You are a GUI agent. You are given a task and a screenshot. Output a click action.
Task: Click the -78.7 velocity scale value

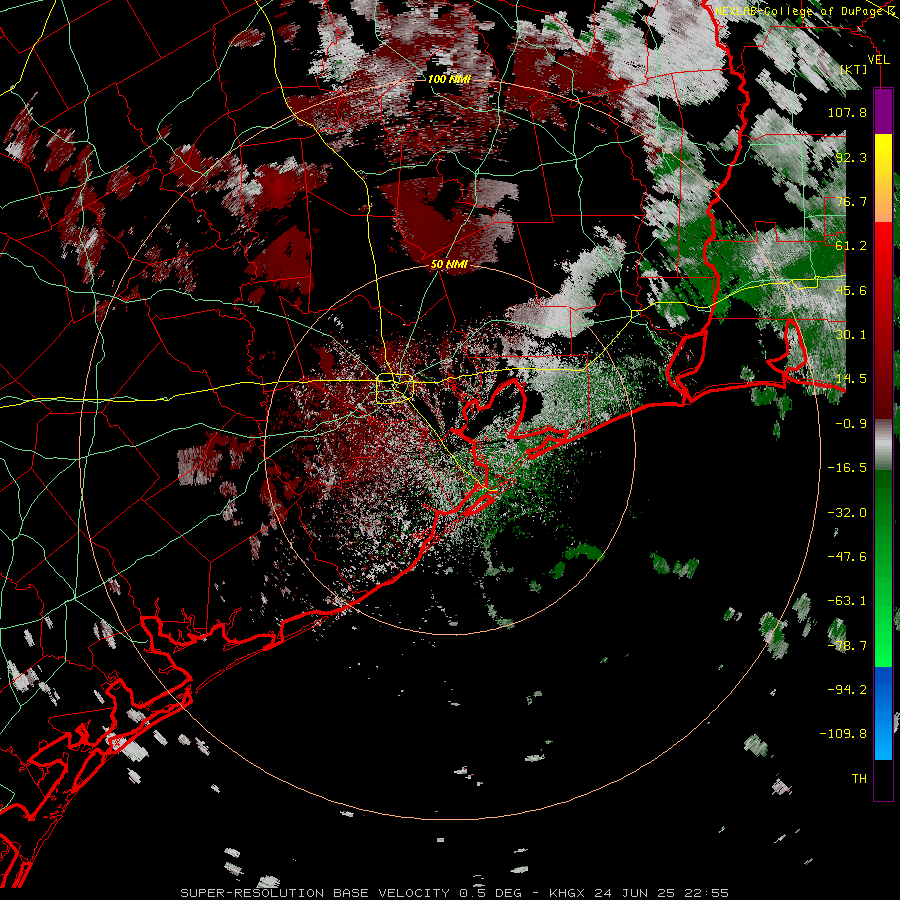(x=847, y=646)
